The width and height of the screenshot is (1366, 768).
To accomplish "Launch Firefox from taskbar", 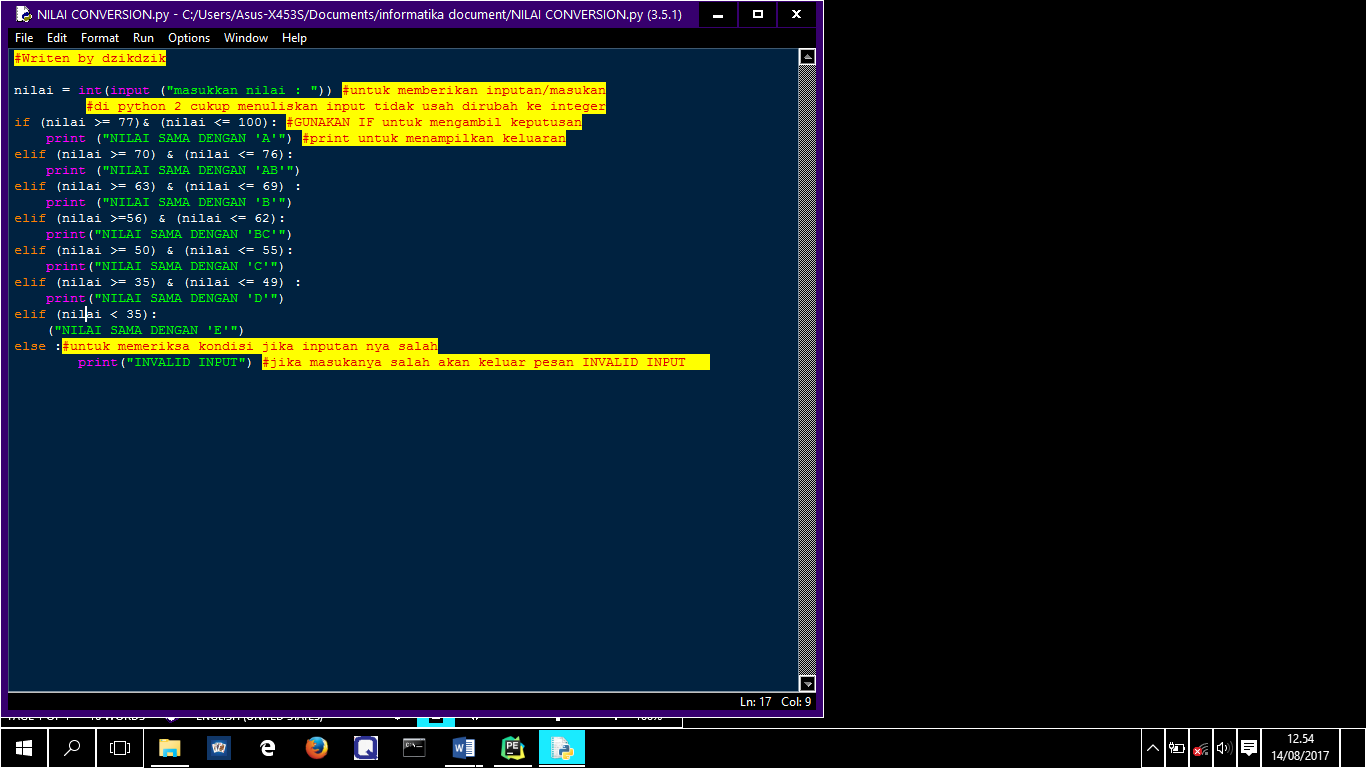I will click(x=317, y=747).
